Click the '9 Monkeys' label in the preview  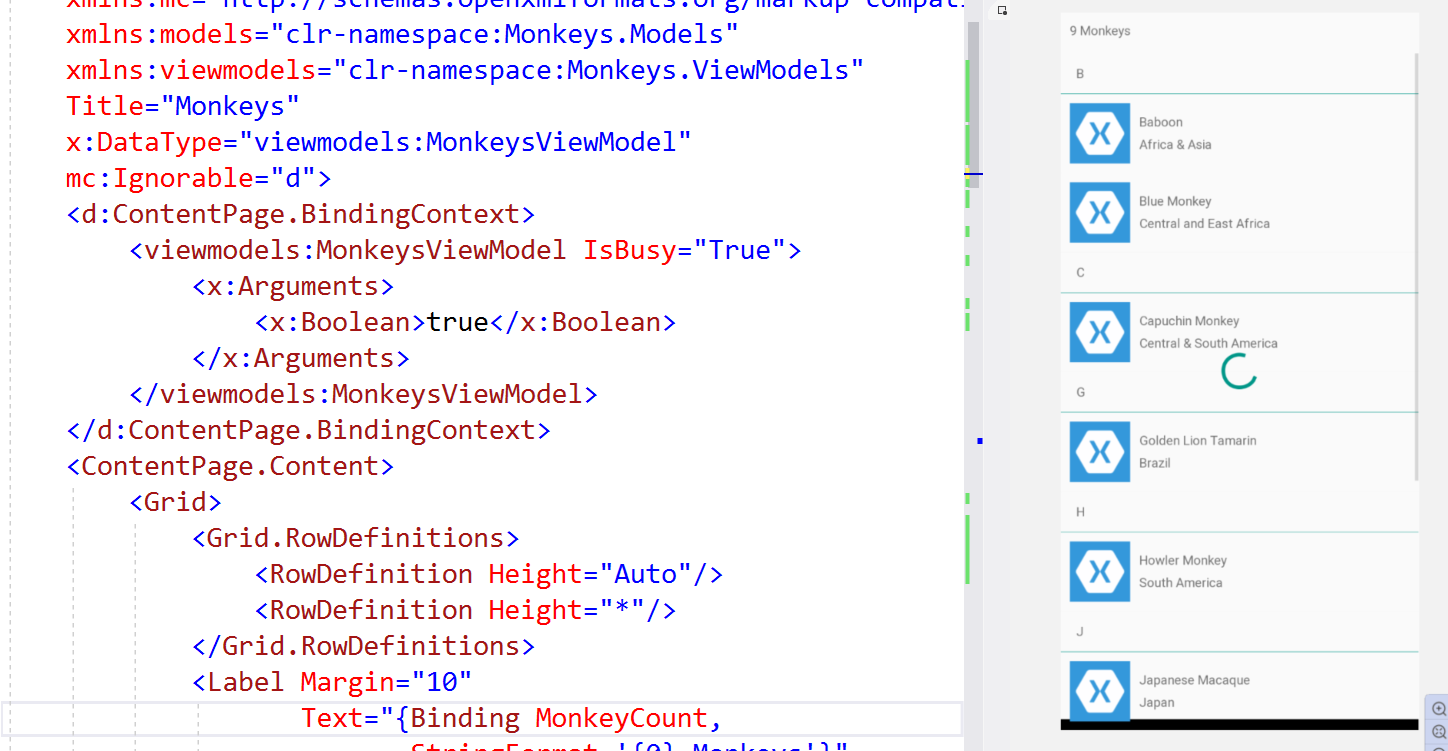(x=1100, y=31)
